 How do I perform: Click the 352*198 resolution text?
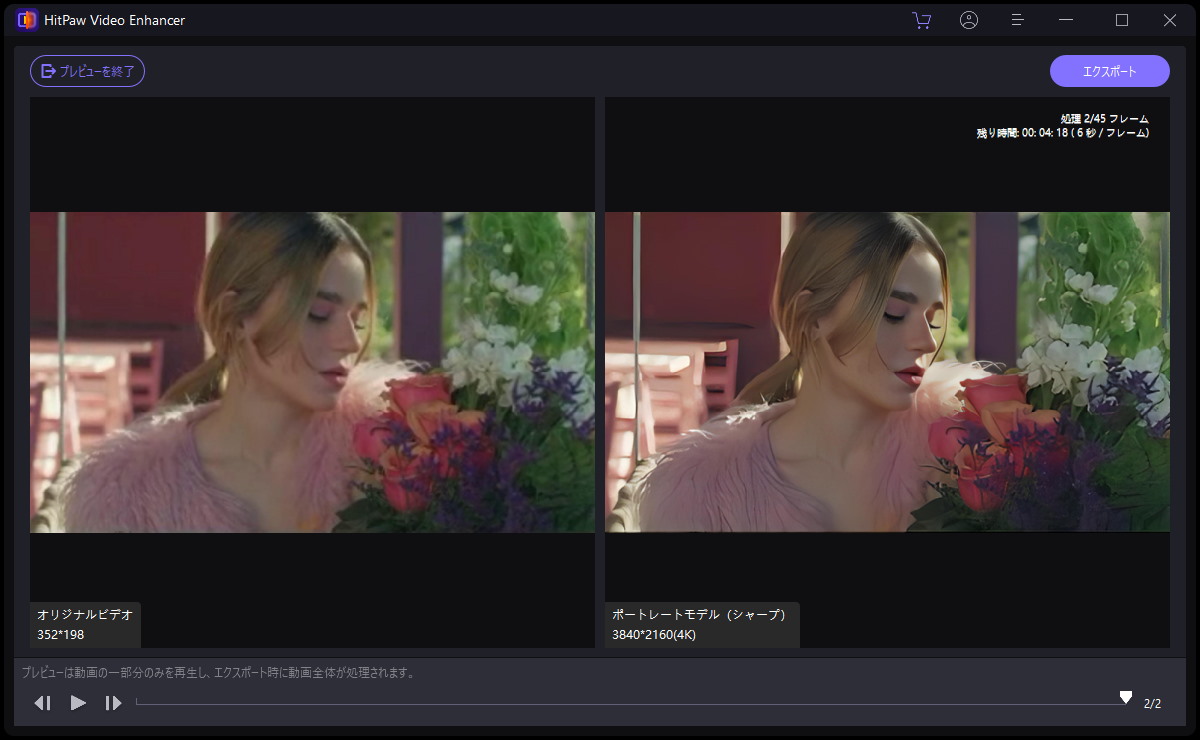60,634
